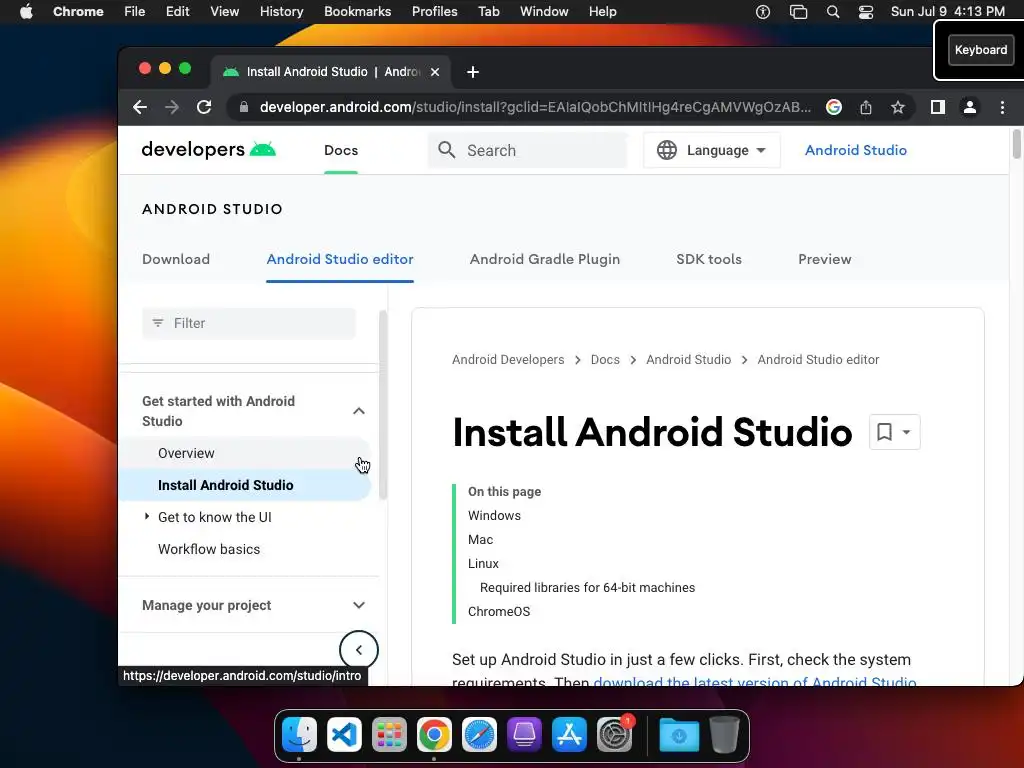Open the SDK tools tab
The height and width of the screenshot is (768, 1024).
pyautogui.click(x=709, y=259)
